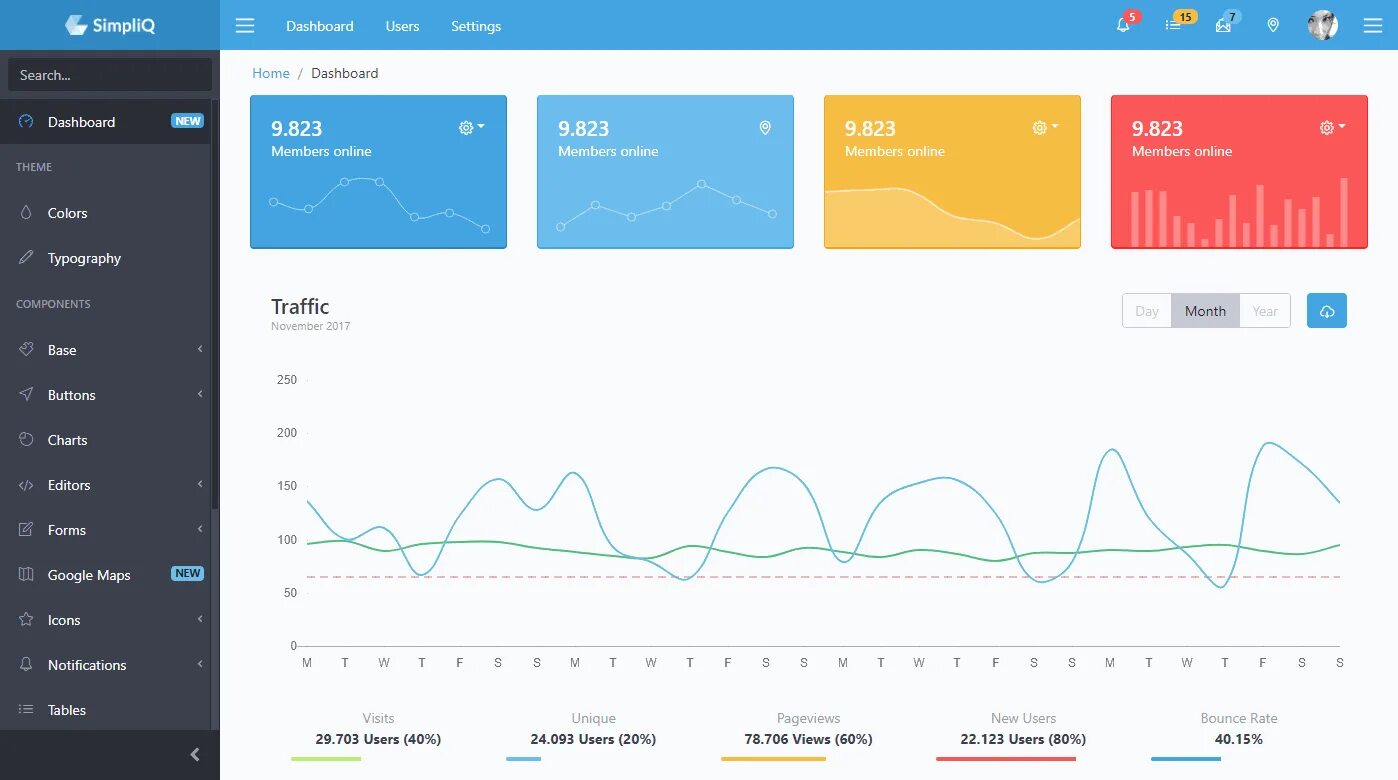The width and height of the screenshot is (1398, 780).
Task: Click the Charts pie icon
Action: point(27,440)
